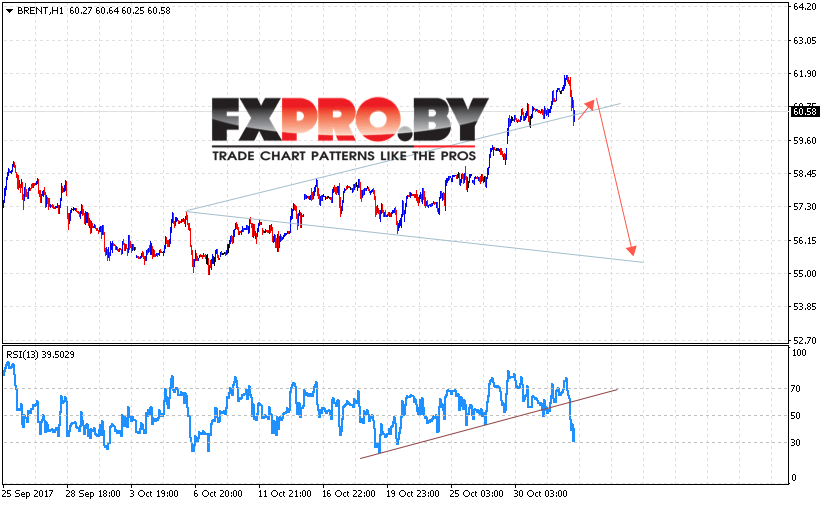Select the brown RSI trendline
The width and height of the screenshot is (828, 505).
pos(488,424)
